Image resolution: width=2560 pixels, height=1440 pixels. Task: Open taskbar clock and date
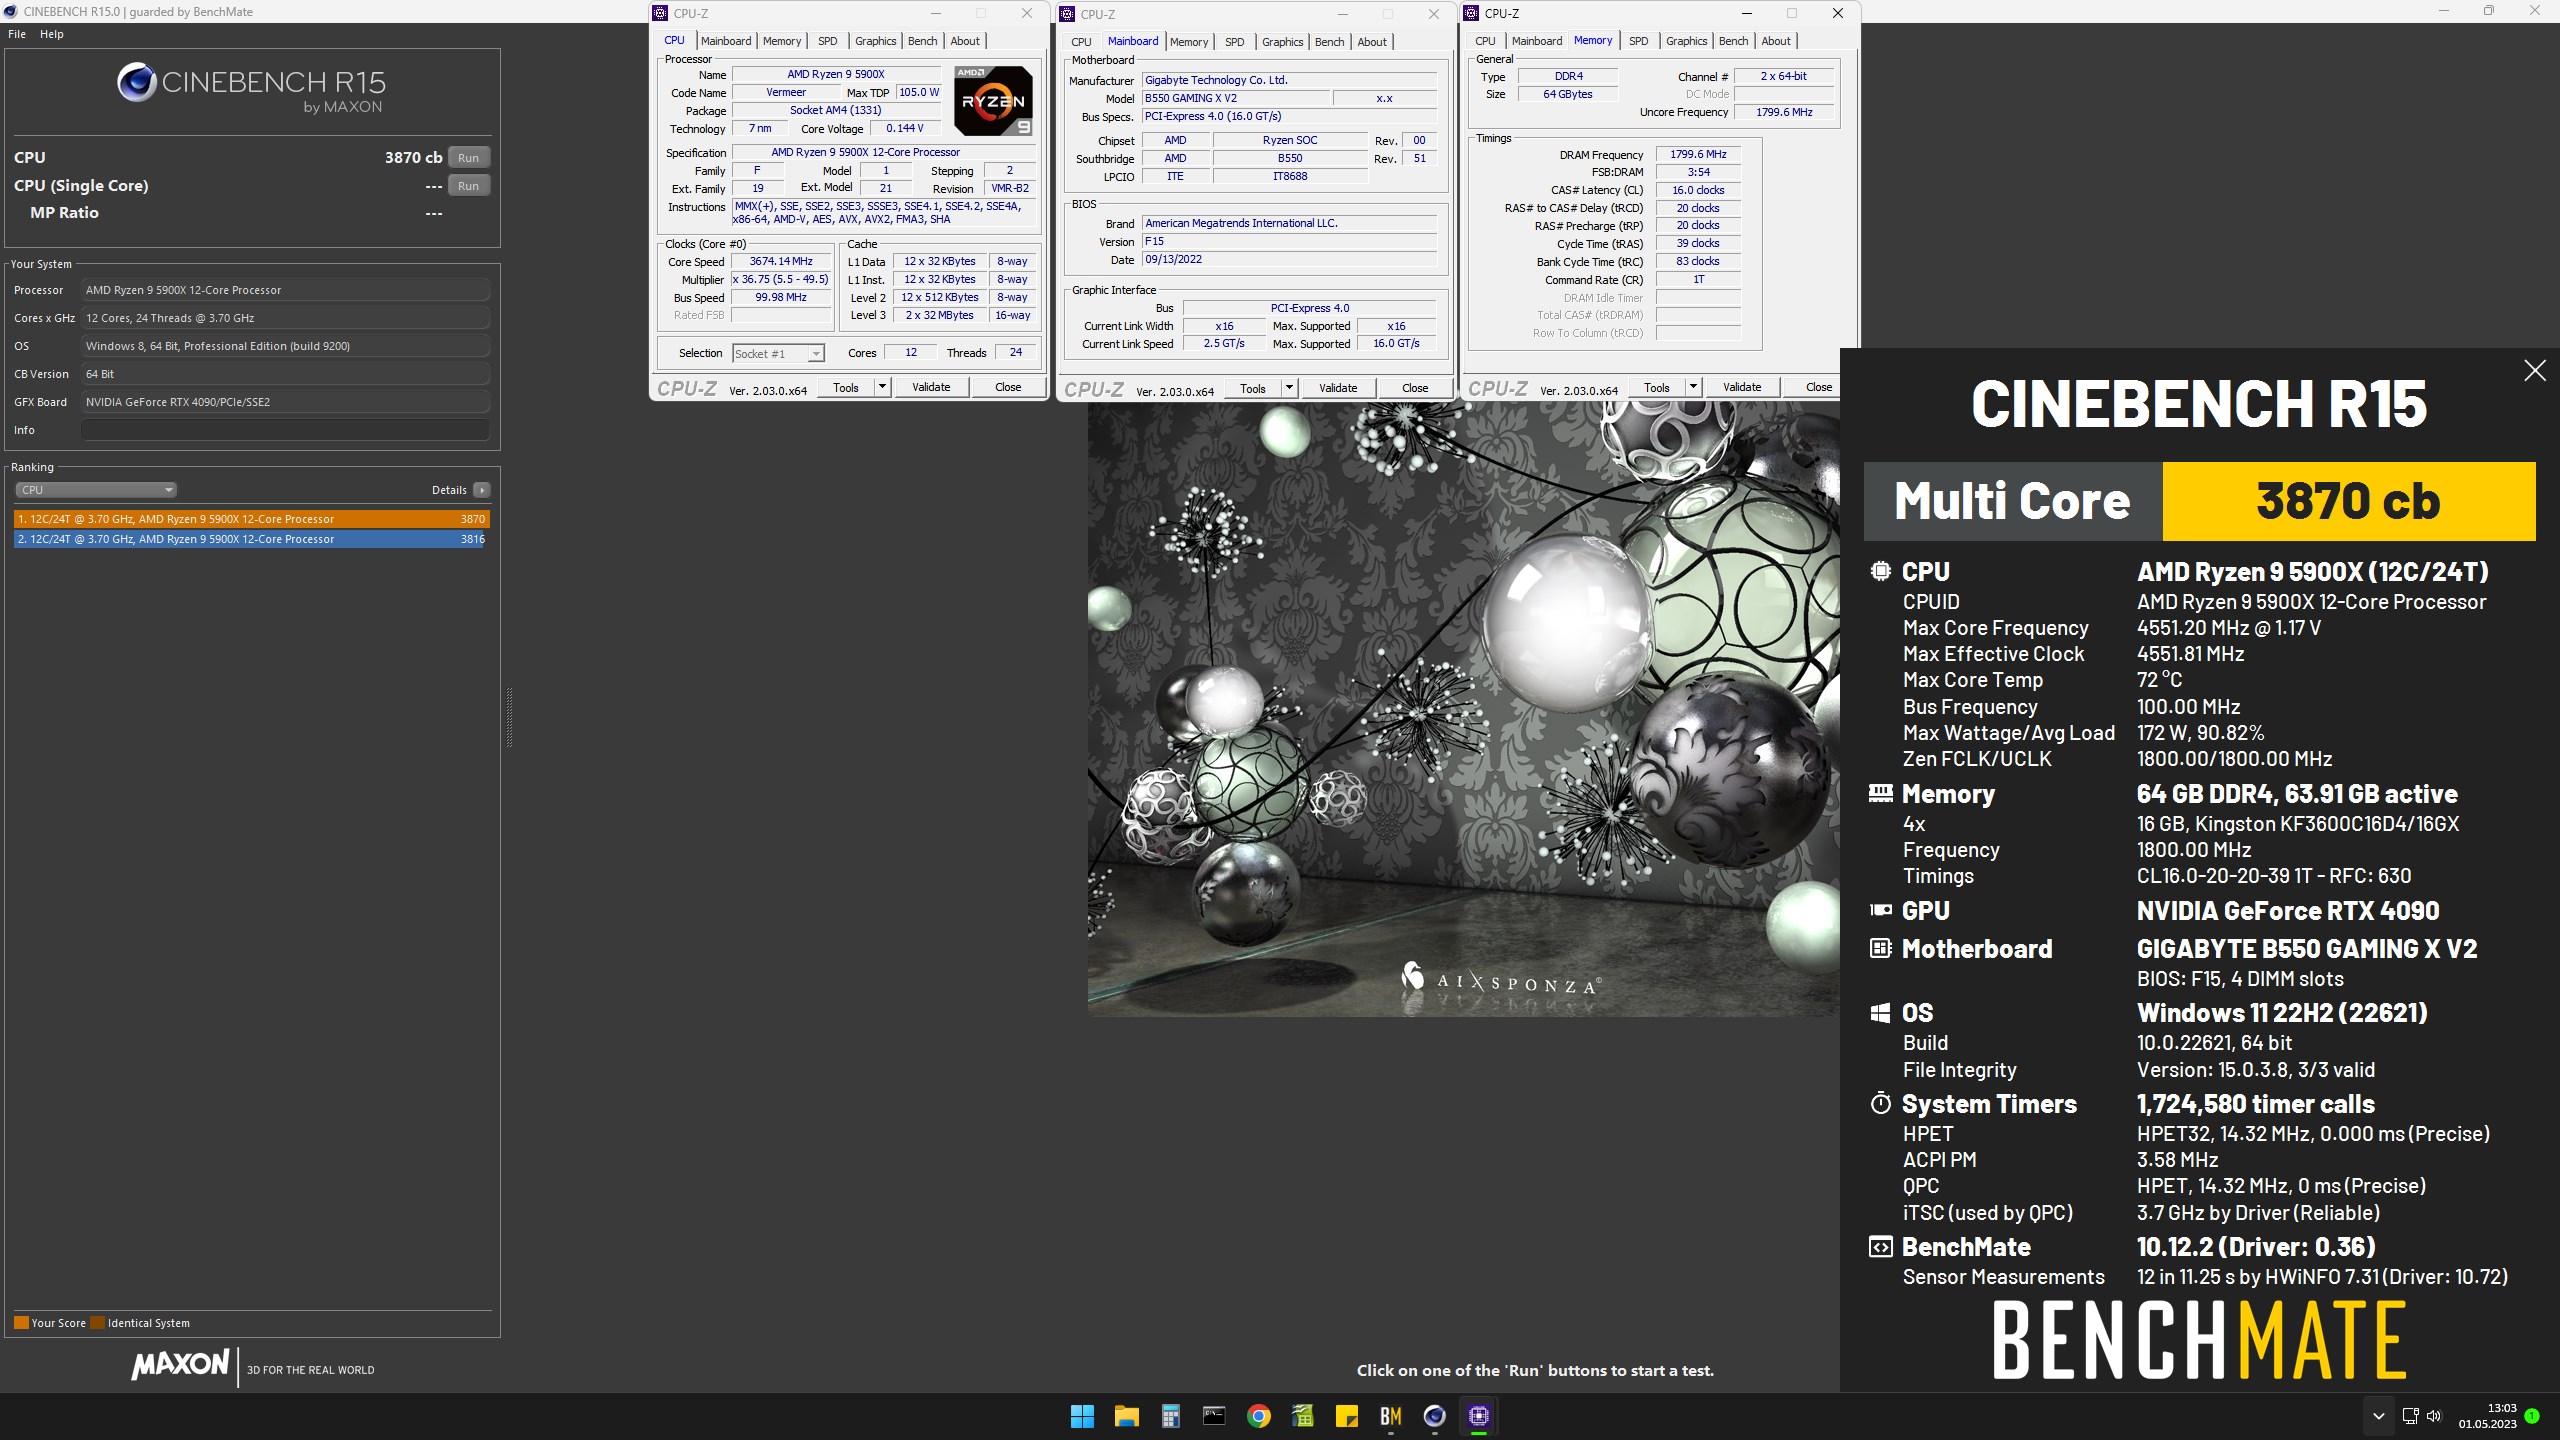[2488, 1416]
